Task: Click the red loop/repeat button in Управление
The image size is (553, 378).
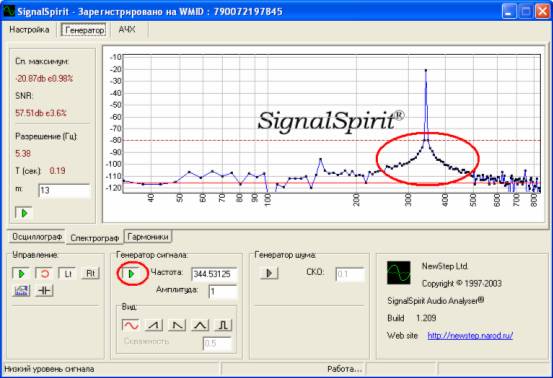Action: coord(44,274)
